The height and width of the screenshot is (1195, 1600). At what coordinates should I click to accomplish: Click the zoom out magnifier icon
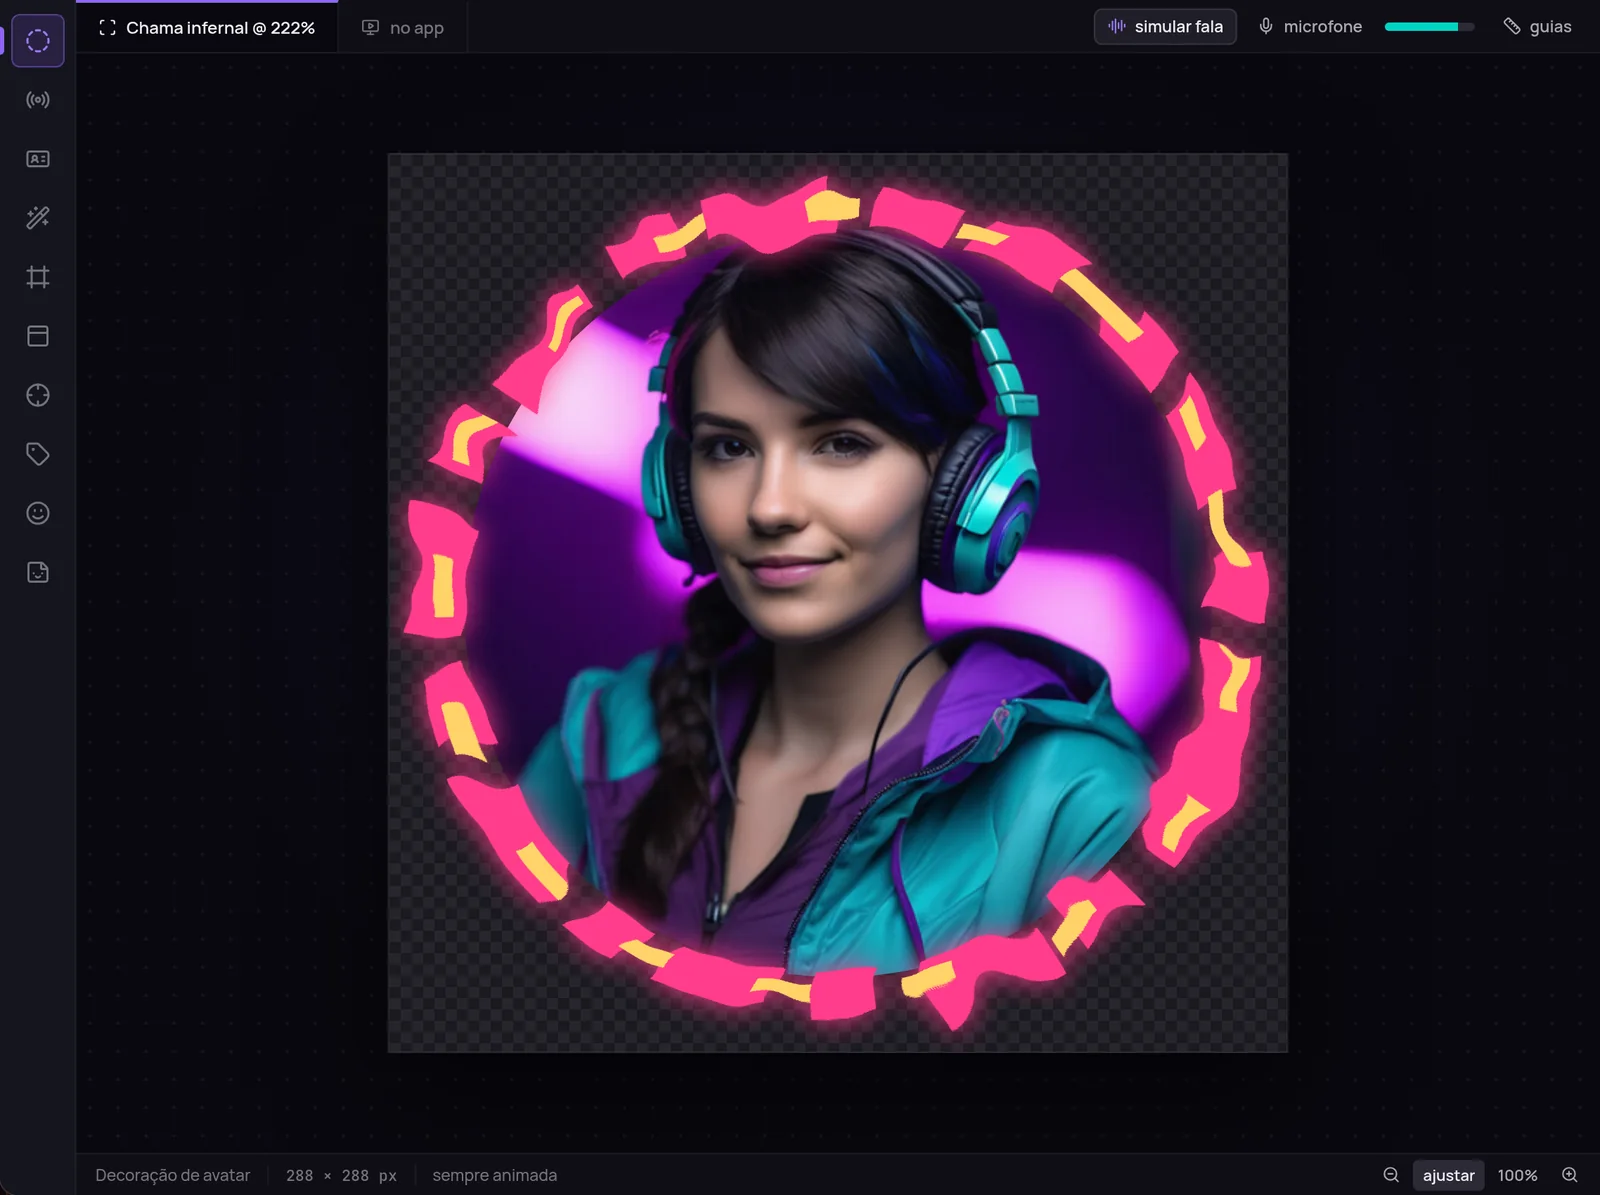(x=1391, y=1175)
